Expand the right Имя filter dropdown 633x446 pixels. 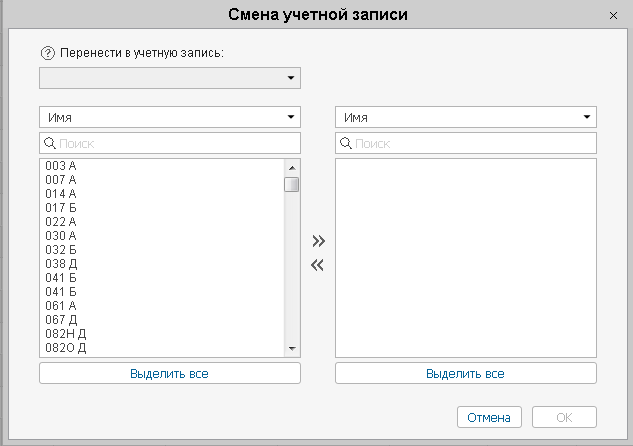tap(466, 117)
